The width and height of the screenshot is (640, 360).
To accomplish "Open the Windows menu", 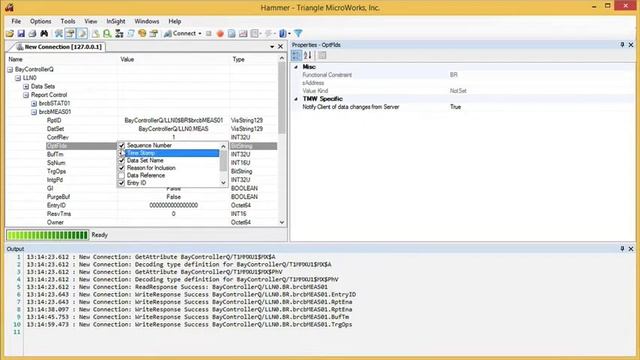I will pos(147,21).
